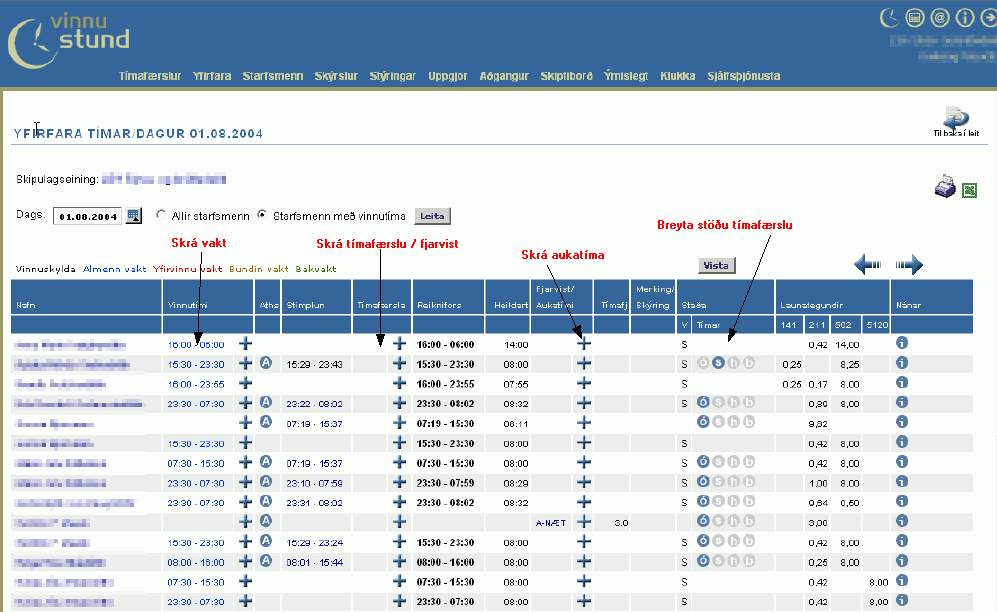
Task: Open the 23:10 - 07:59 Stimplun link
Action: pos(314,483)
